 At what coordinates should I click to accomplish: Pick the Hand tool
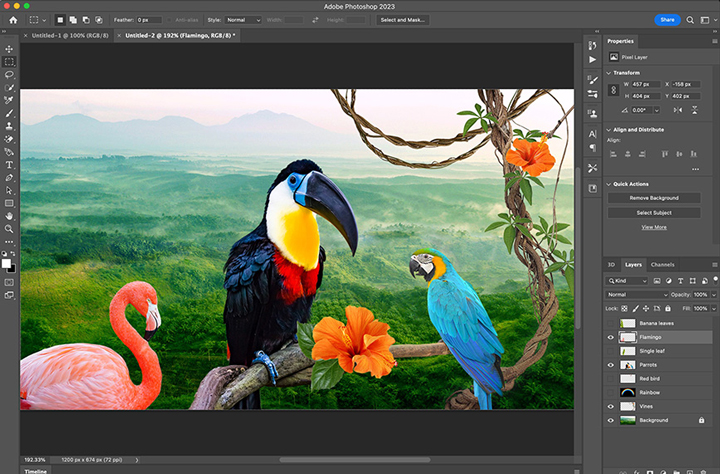click(9, 215)
